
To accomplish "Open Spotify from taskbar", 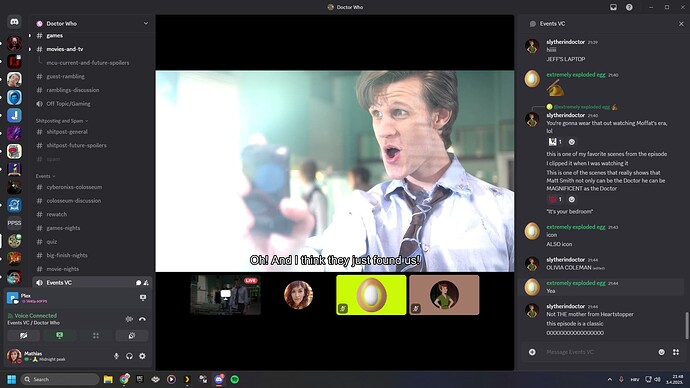I will (235, 379).
